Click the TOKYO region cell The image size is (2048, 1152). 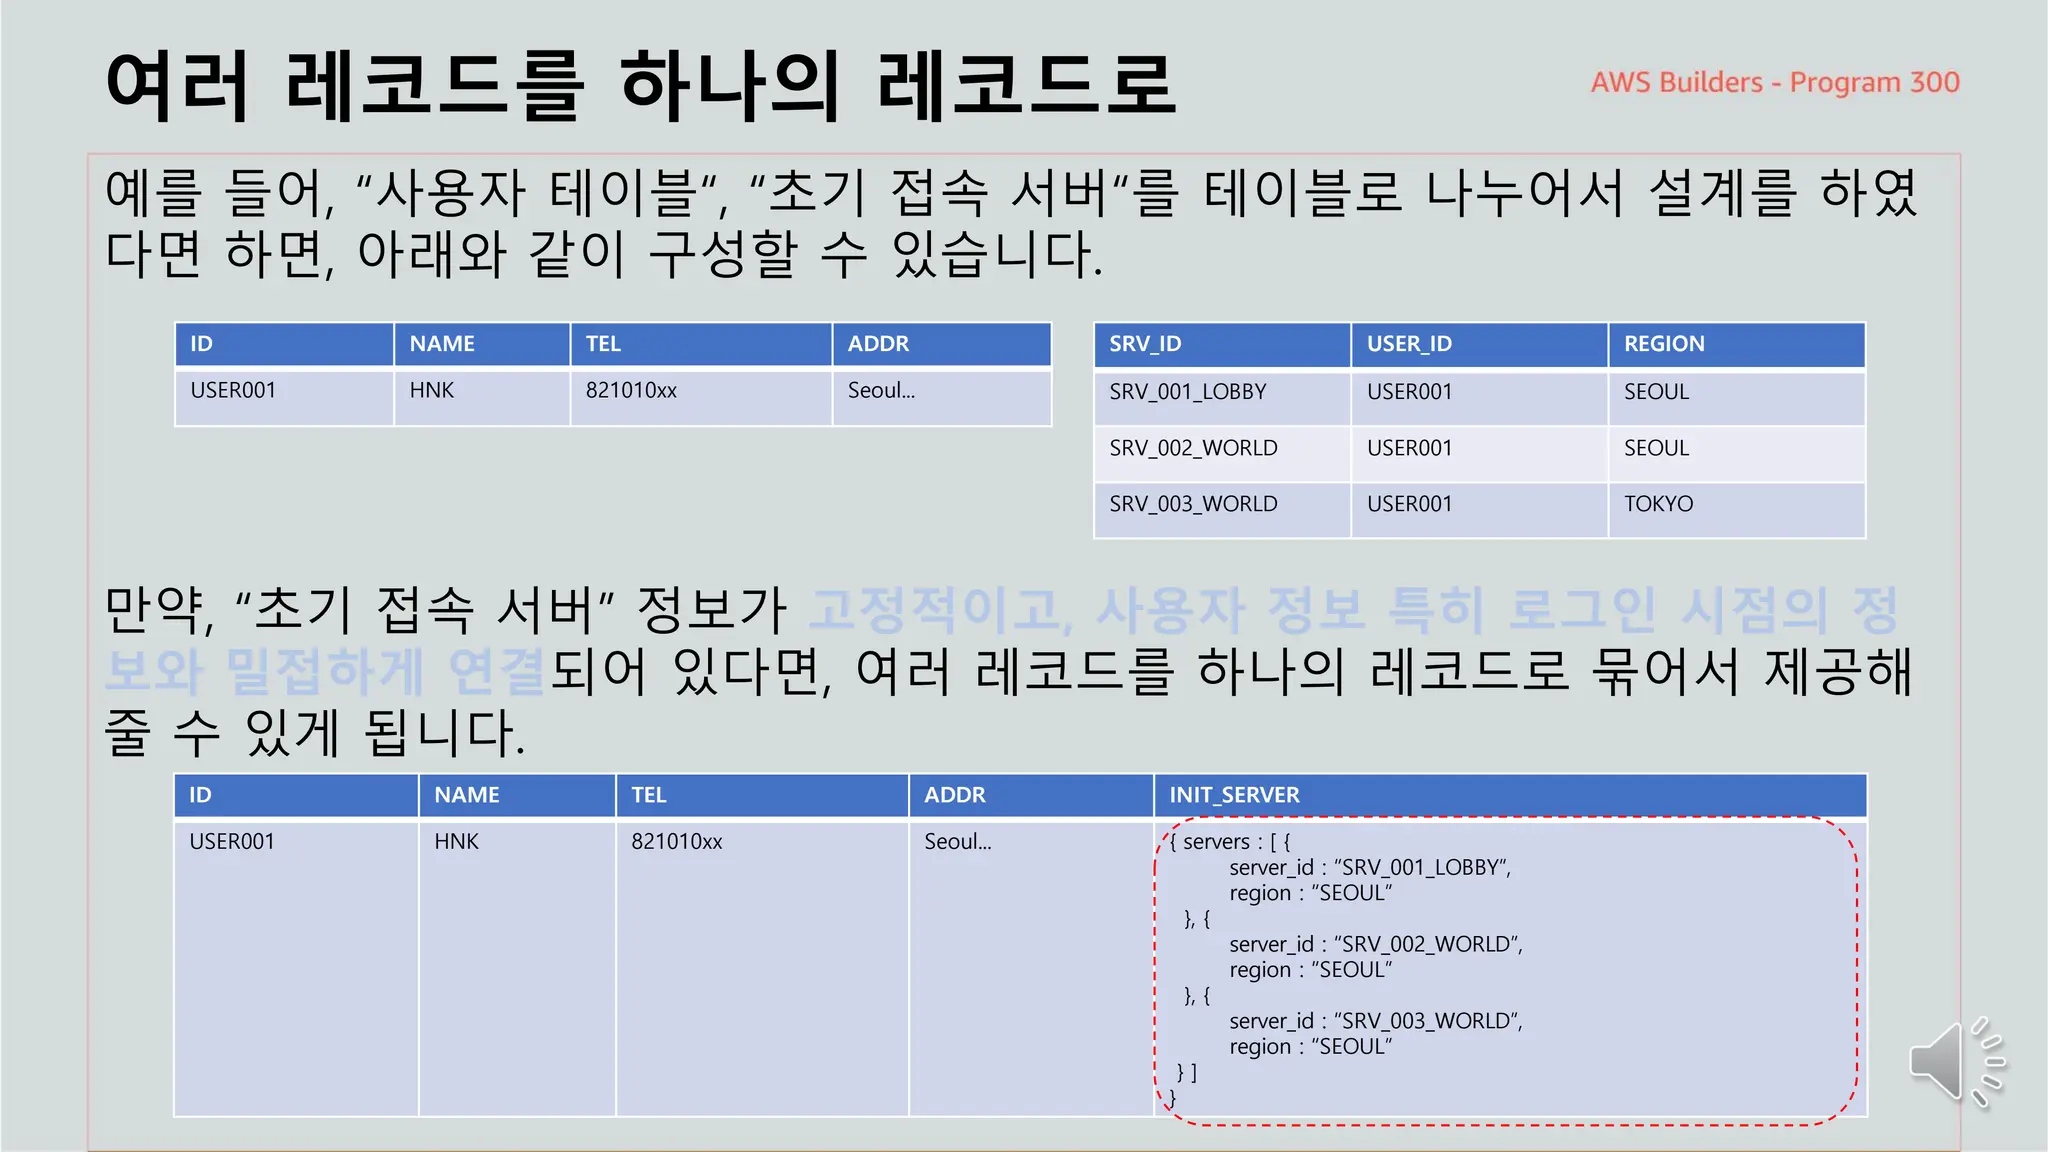(1737, 510)
